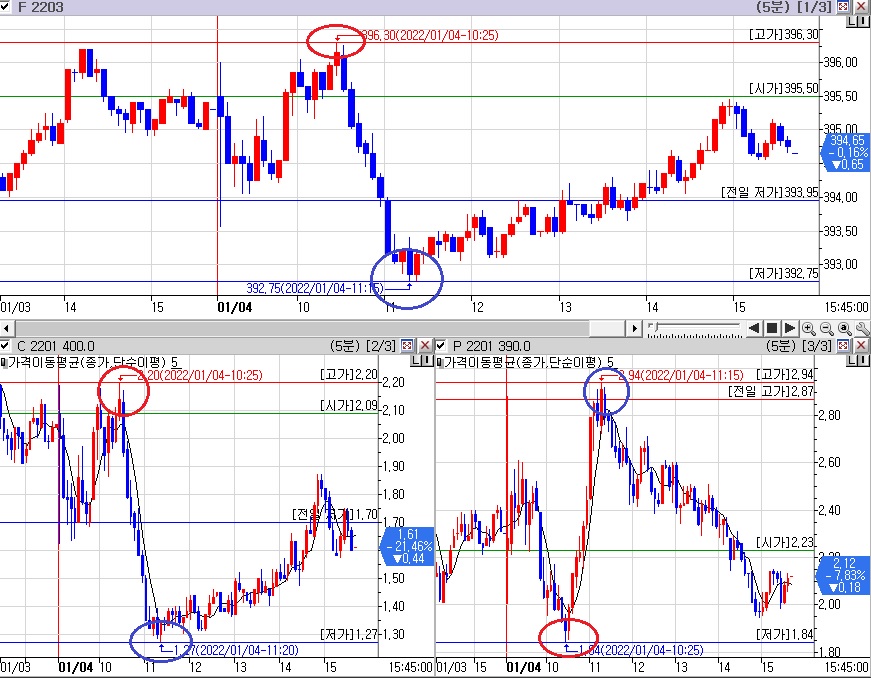
Task: Close the P 2201 390.0 chart pane
Action: coord(861,346)
